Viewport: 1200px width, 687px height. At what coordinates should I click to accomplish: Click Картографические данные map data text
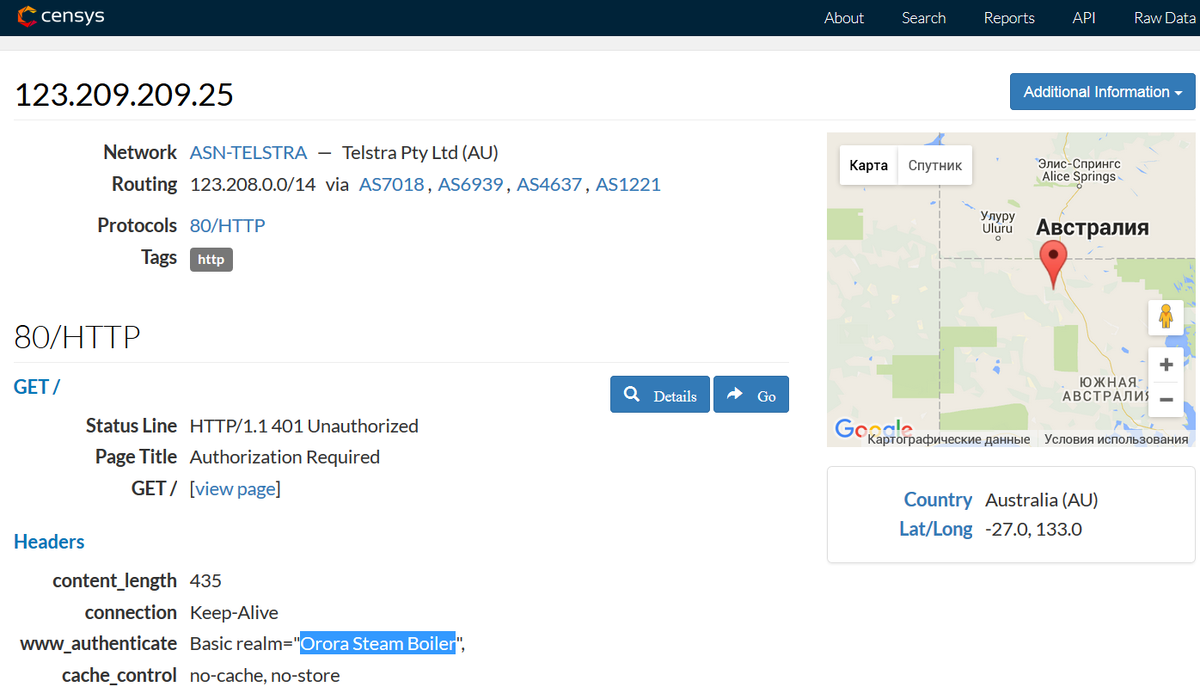[x=948, y=439]
